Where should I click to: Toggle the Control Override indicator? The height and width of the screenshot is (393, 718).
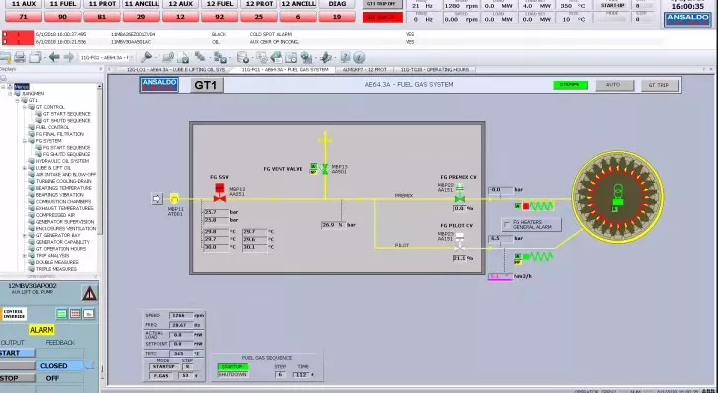14,314
